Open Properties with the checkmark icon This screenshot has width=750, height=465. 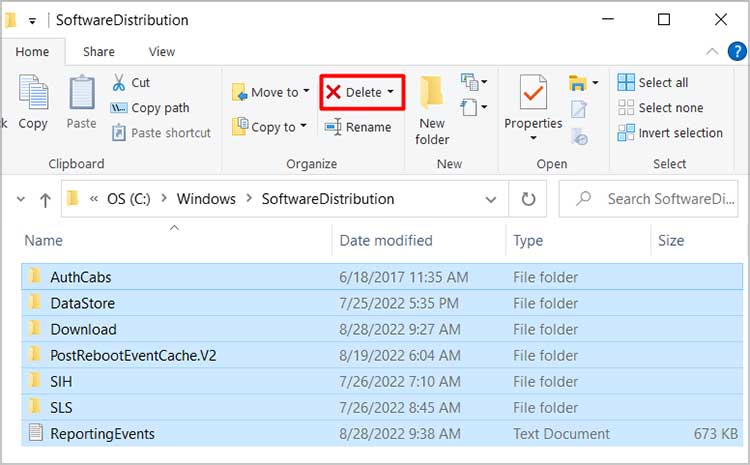pyautogui.click(x=533, y=92)
